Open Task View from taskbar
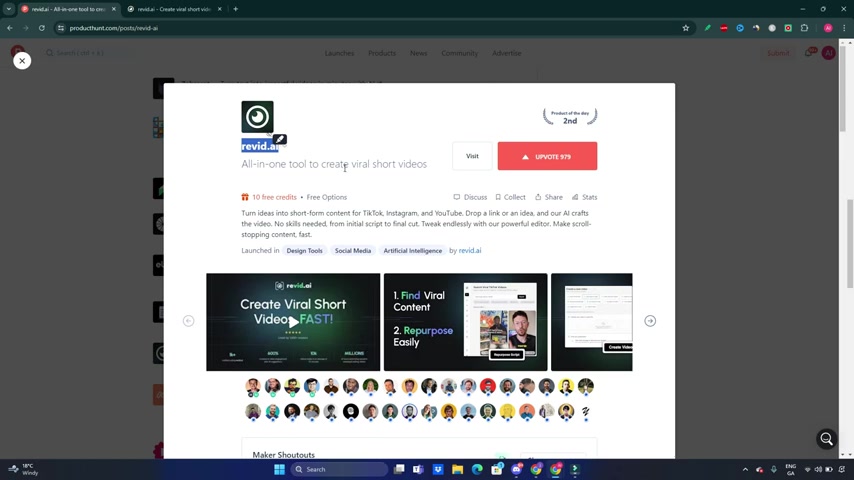854x480 pixels. coord(399,469)
